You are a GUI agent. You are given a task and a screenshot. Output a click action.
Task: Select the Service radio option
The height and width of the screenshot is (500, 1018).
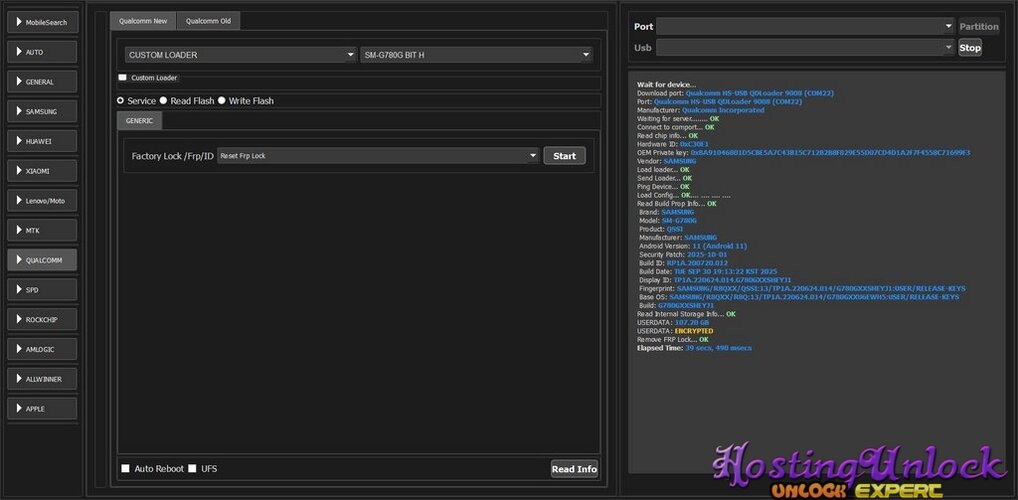click(120, 101)
